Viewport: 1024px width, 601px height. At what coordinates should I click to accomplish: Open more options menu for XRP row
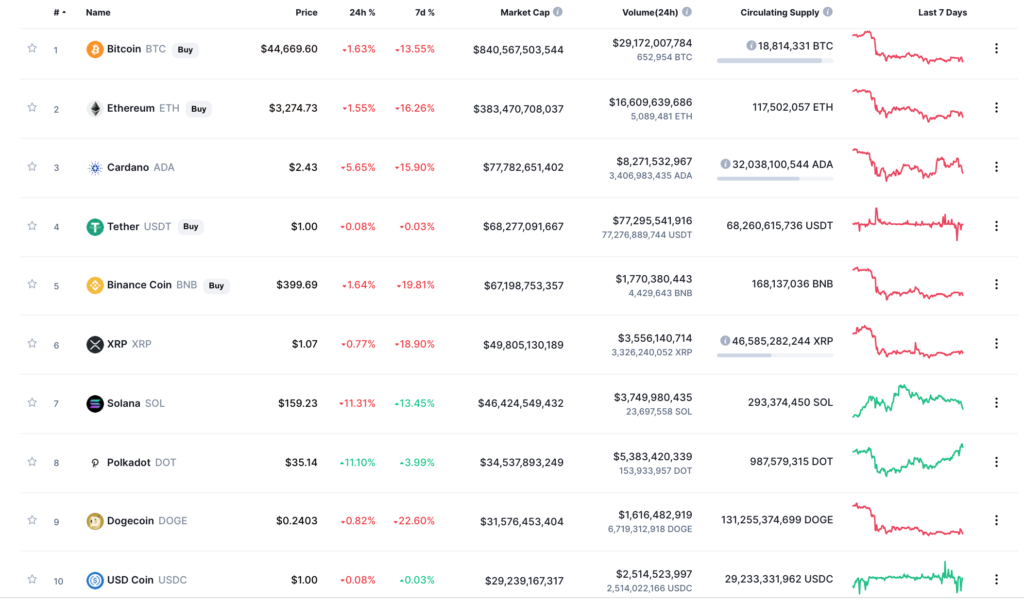[x=996, y=344]
